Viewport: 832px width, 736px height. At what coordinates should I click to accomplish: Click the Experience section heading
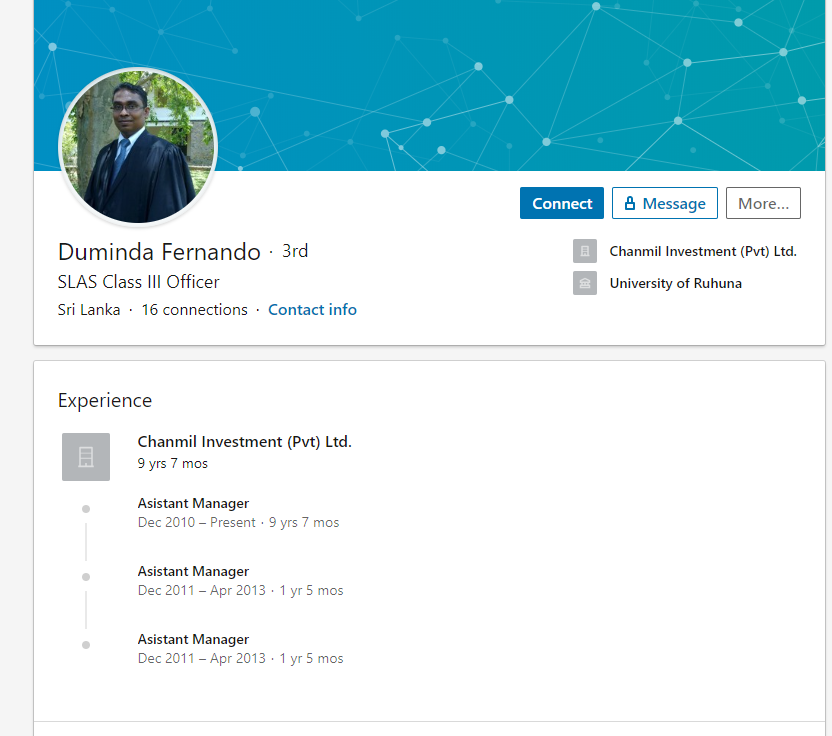[x=105, y=400]
